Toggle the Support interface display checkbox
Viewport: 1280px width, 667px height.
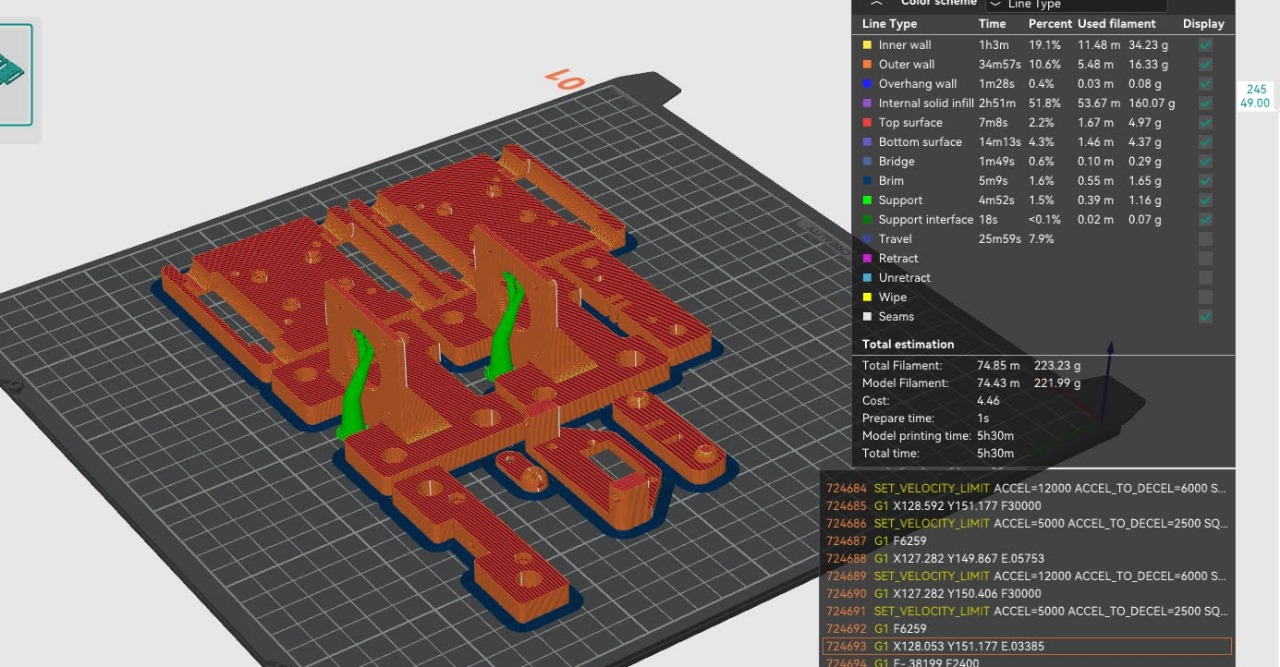pos(1206,219)
